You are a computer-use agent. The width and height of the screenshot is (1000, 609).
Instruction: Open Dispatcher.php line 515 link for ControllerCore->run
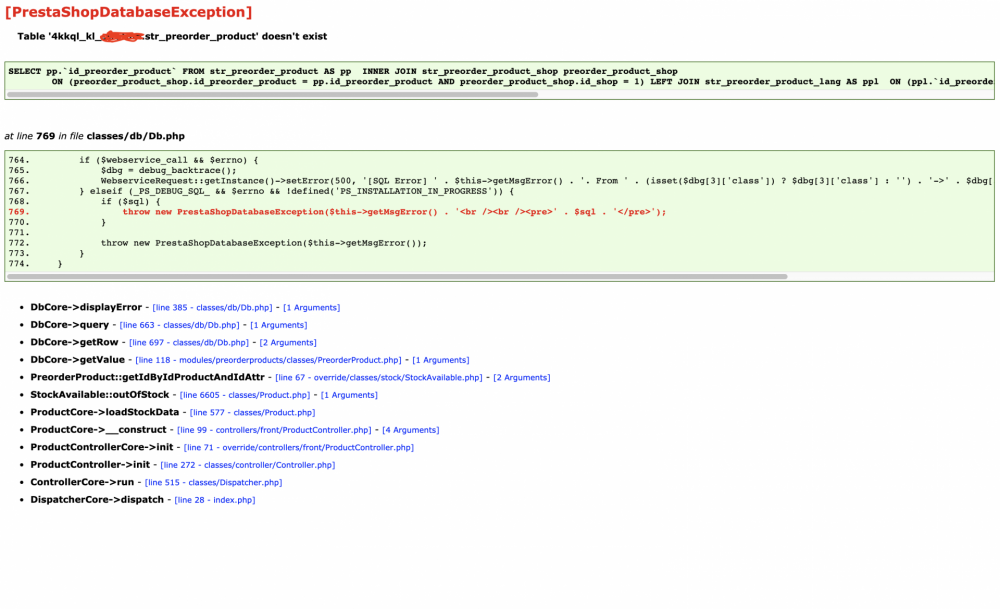coord(212,482)
